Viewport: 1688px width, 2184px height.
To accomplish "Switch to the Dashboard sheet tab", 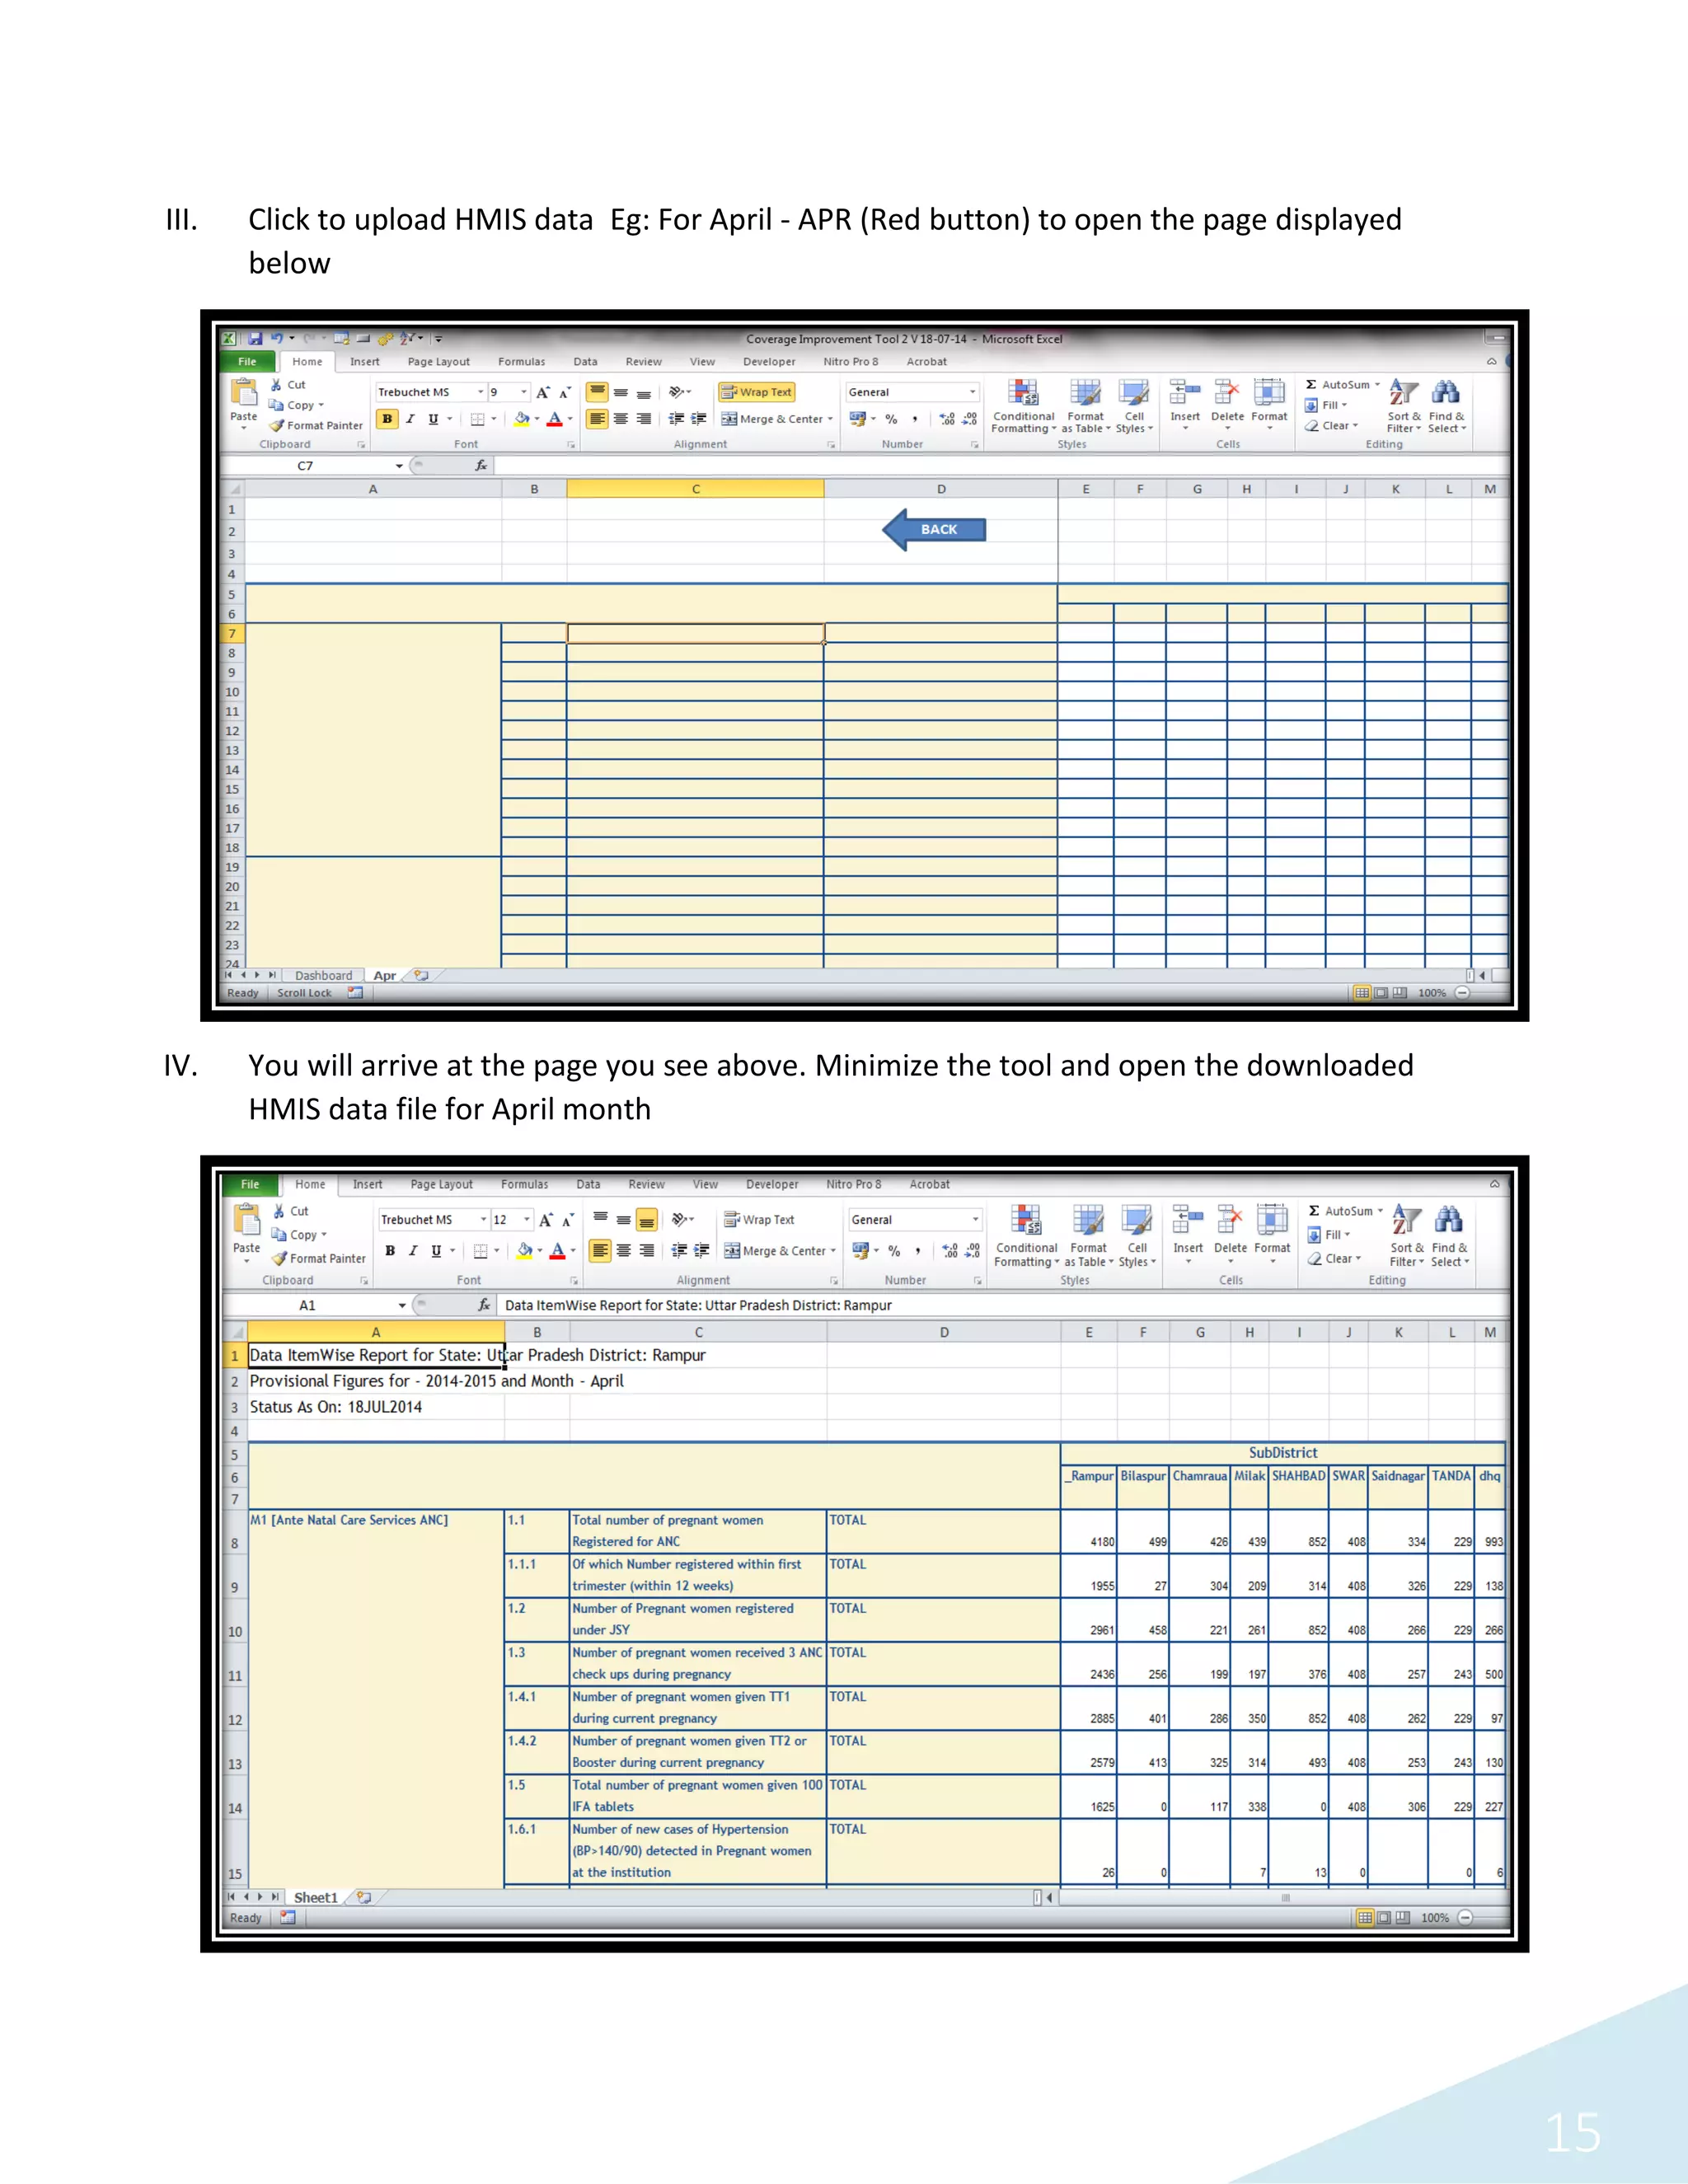I will point(323,975).
